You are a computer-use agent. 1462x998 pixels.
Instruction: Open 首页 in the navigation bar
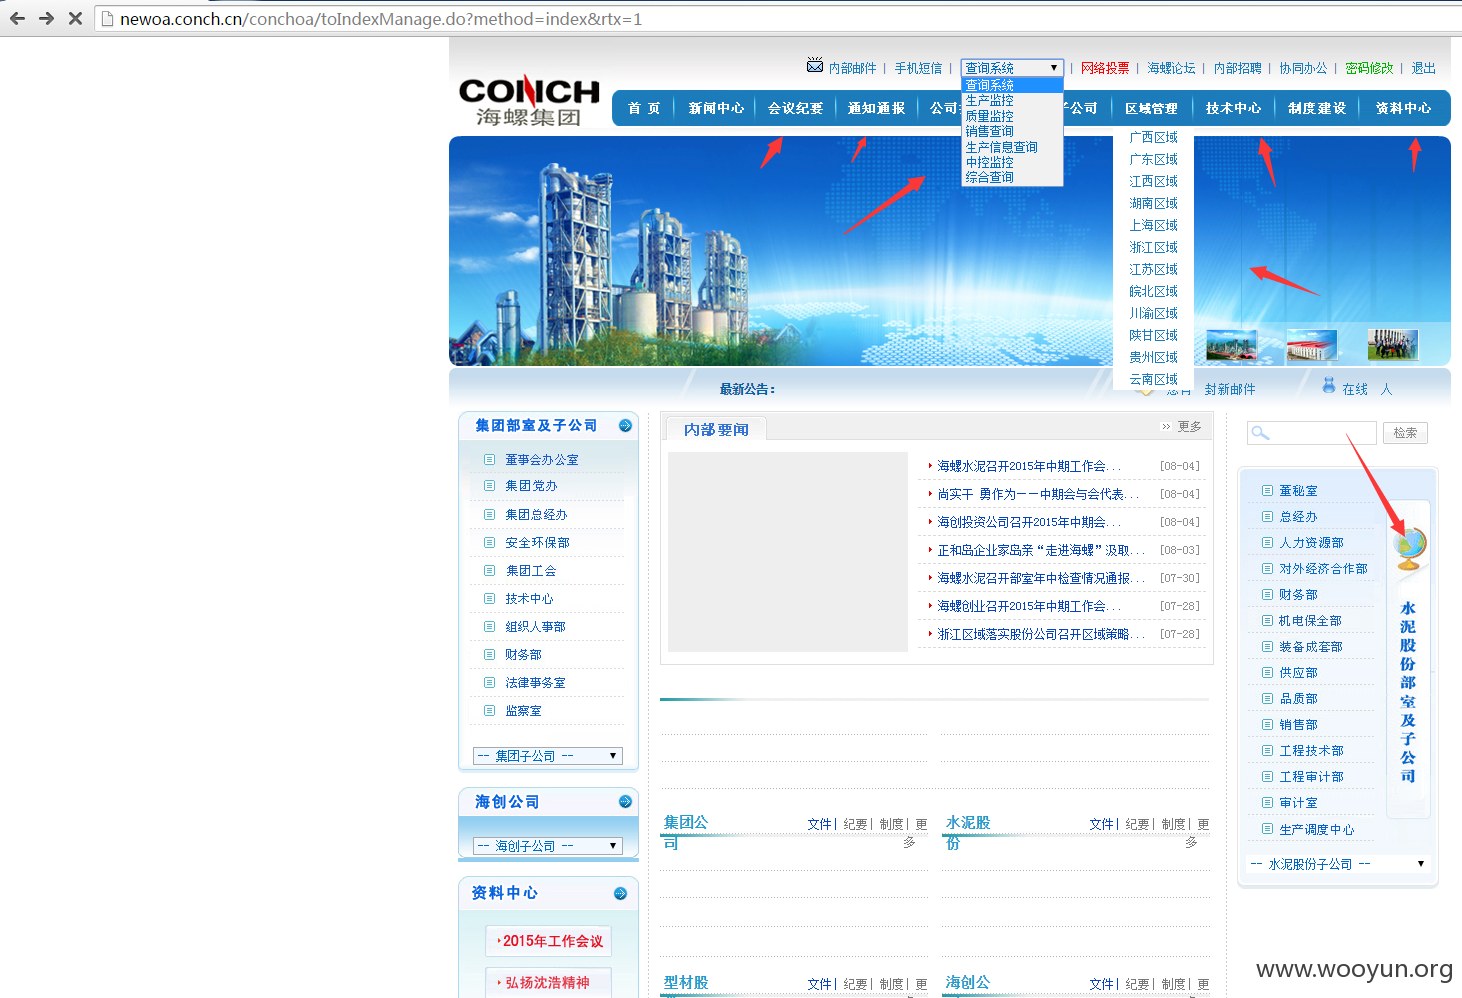pos(644,108)
